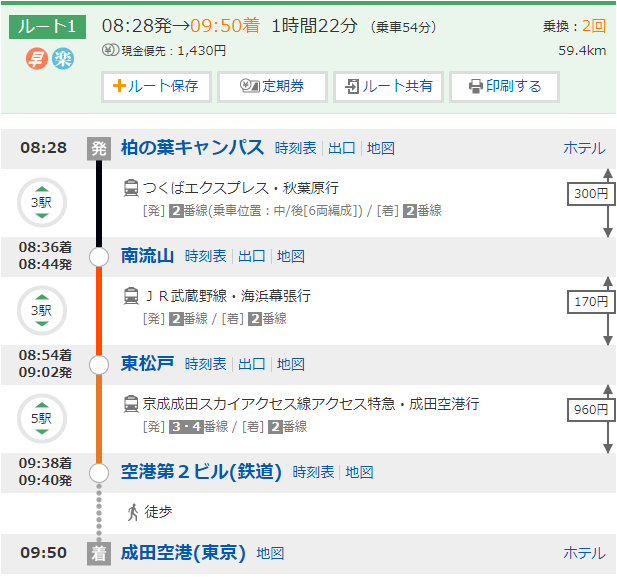
Task: Click the 960円 fare box
Action: pos(591,410)
